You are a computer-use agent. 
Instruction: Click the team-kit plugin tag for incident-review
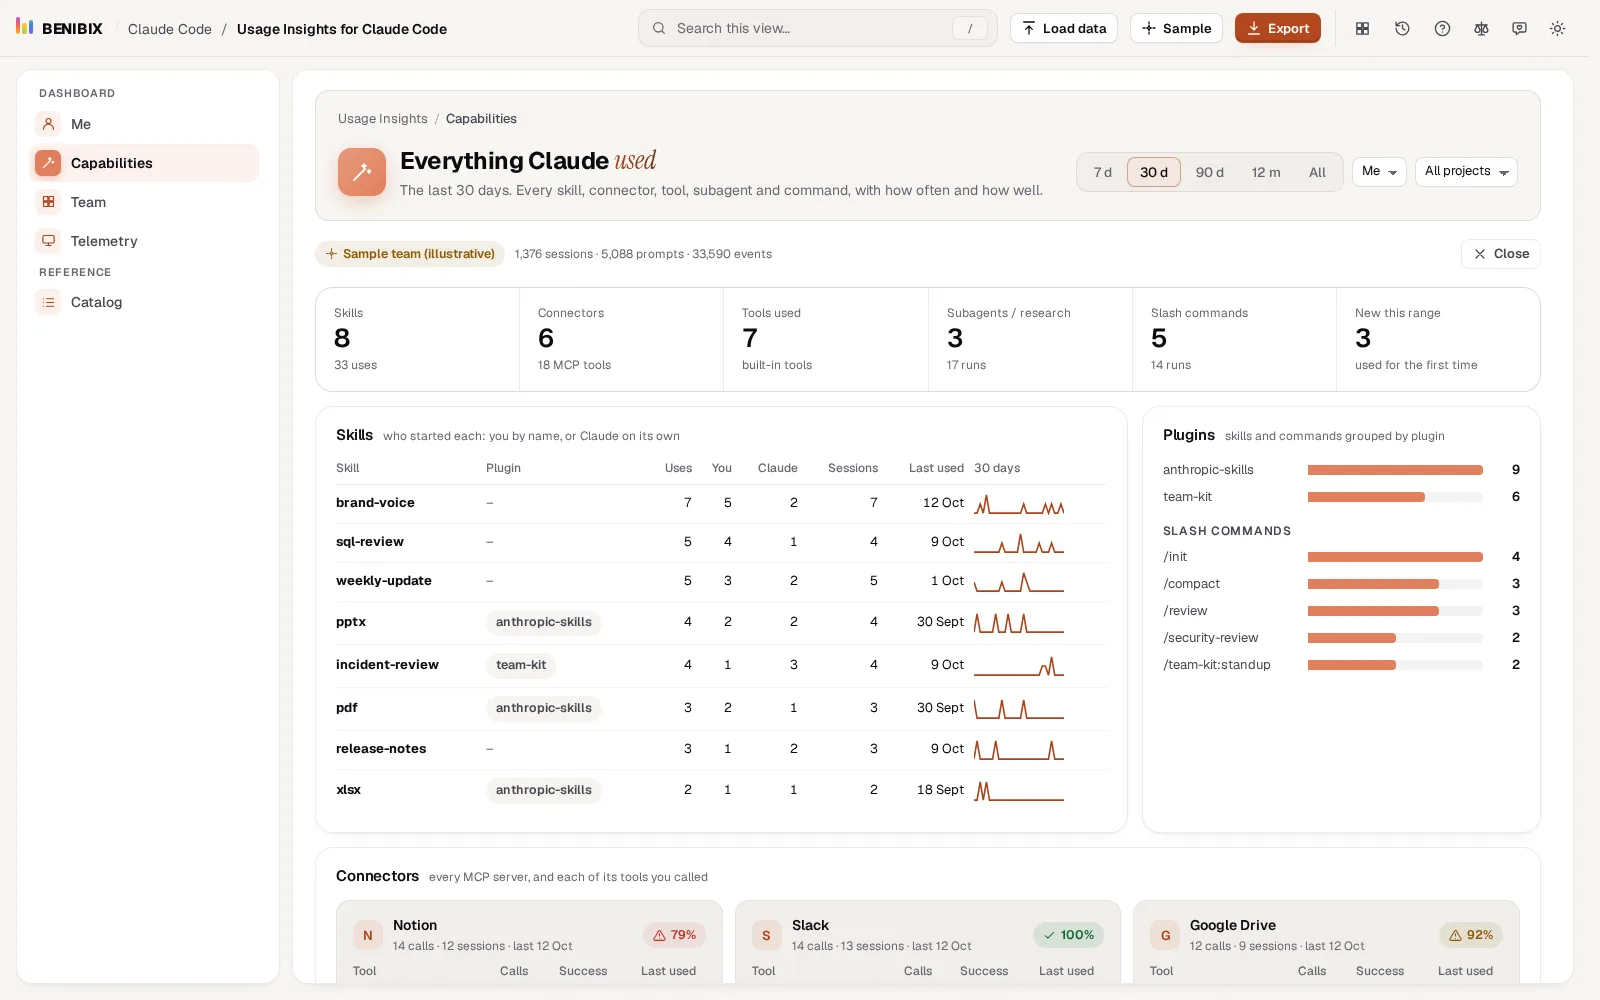[x=521, y=665]
